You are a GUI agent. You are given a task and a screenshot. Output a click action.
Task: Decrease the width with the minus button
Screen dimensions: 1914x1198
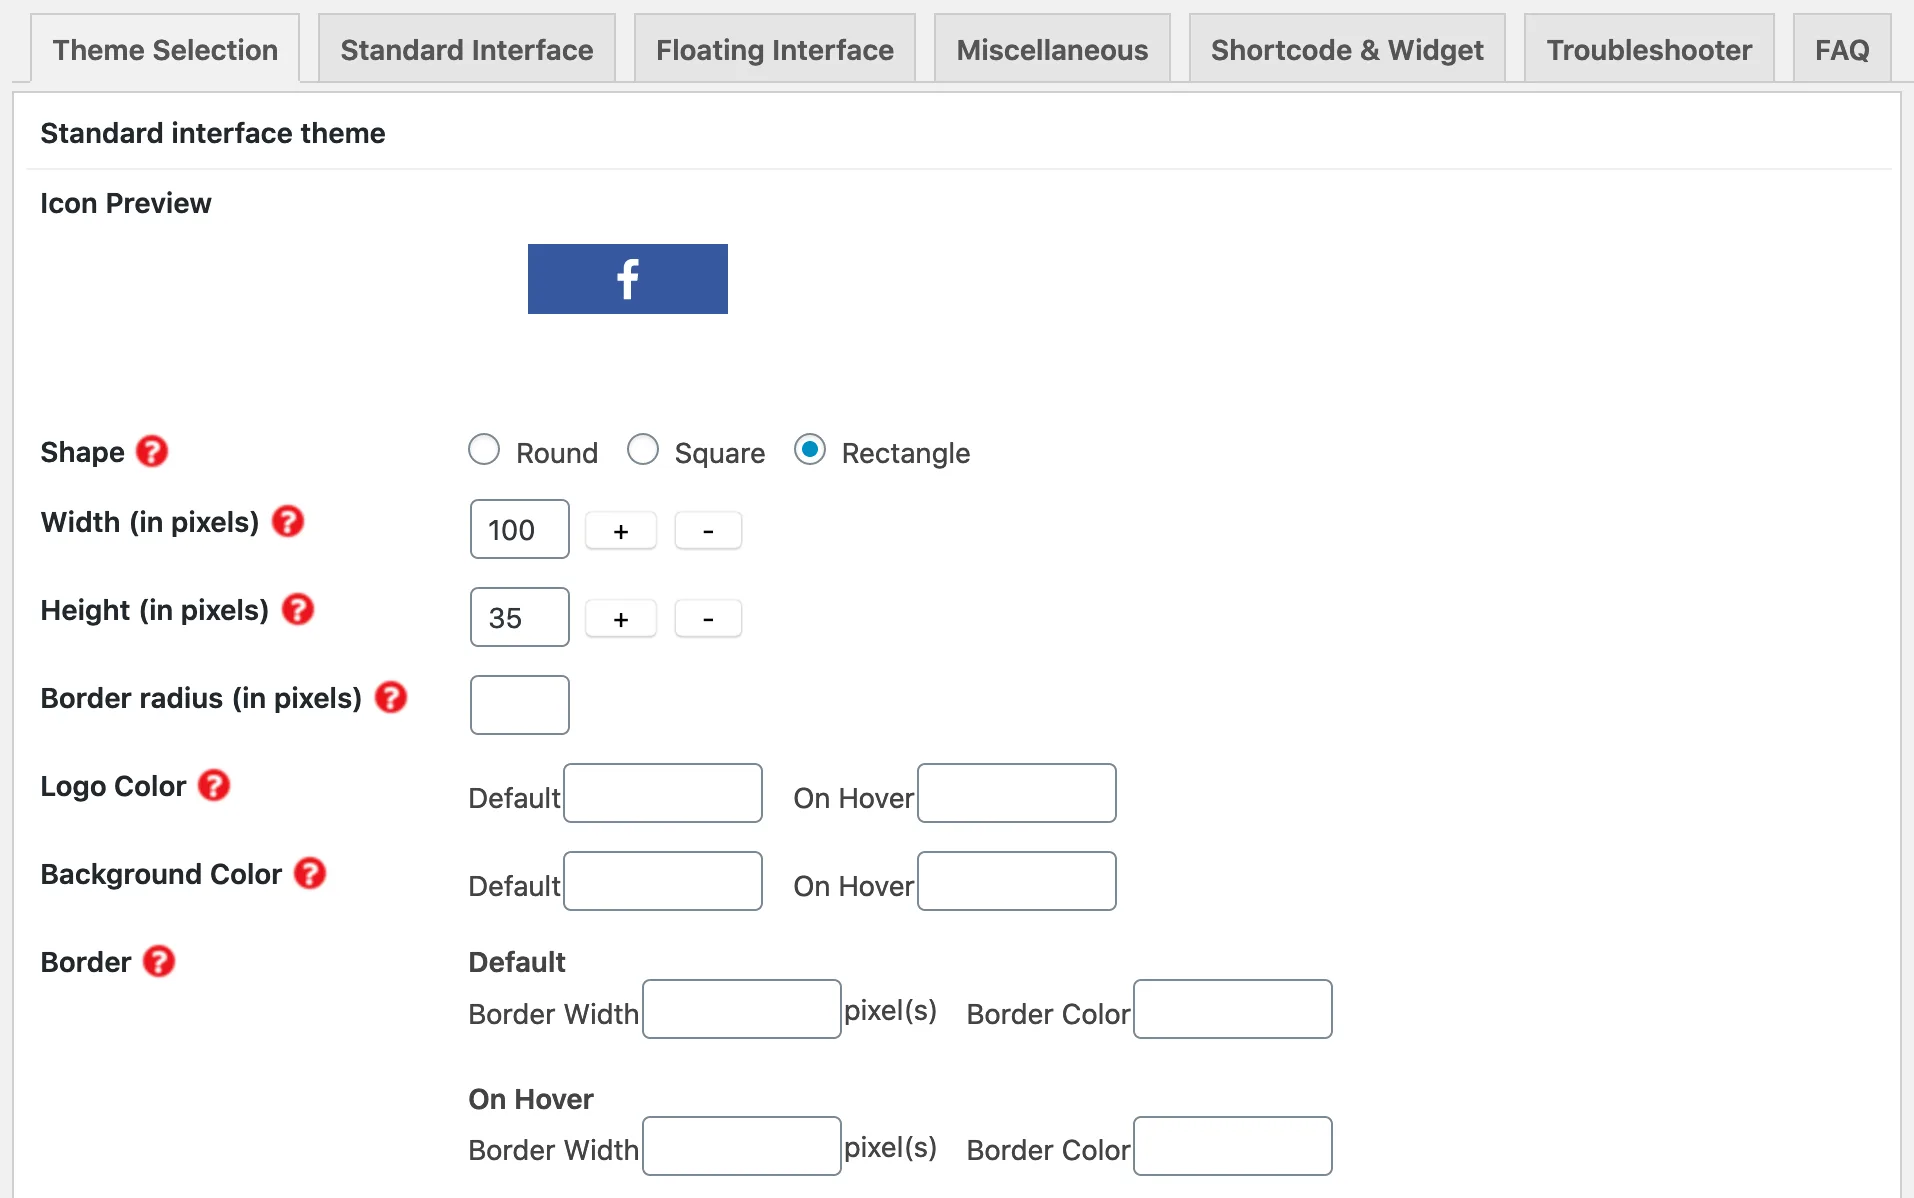[708, 530]
